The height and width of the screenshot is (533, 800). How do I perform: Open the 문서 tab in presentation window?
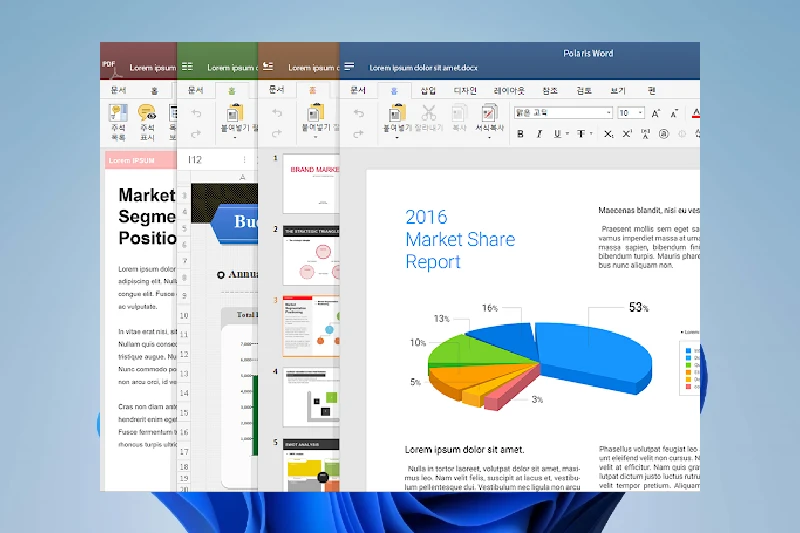(276, 89)
